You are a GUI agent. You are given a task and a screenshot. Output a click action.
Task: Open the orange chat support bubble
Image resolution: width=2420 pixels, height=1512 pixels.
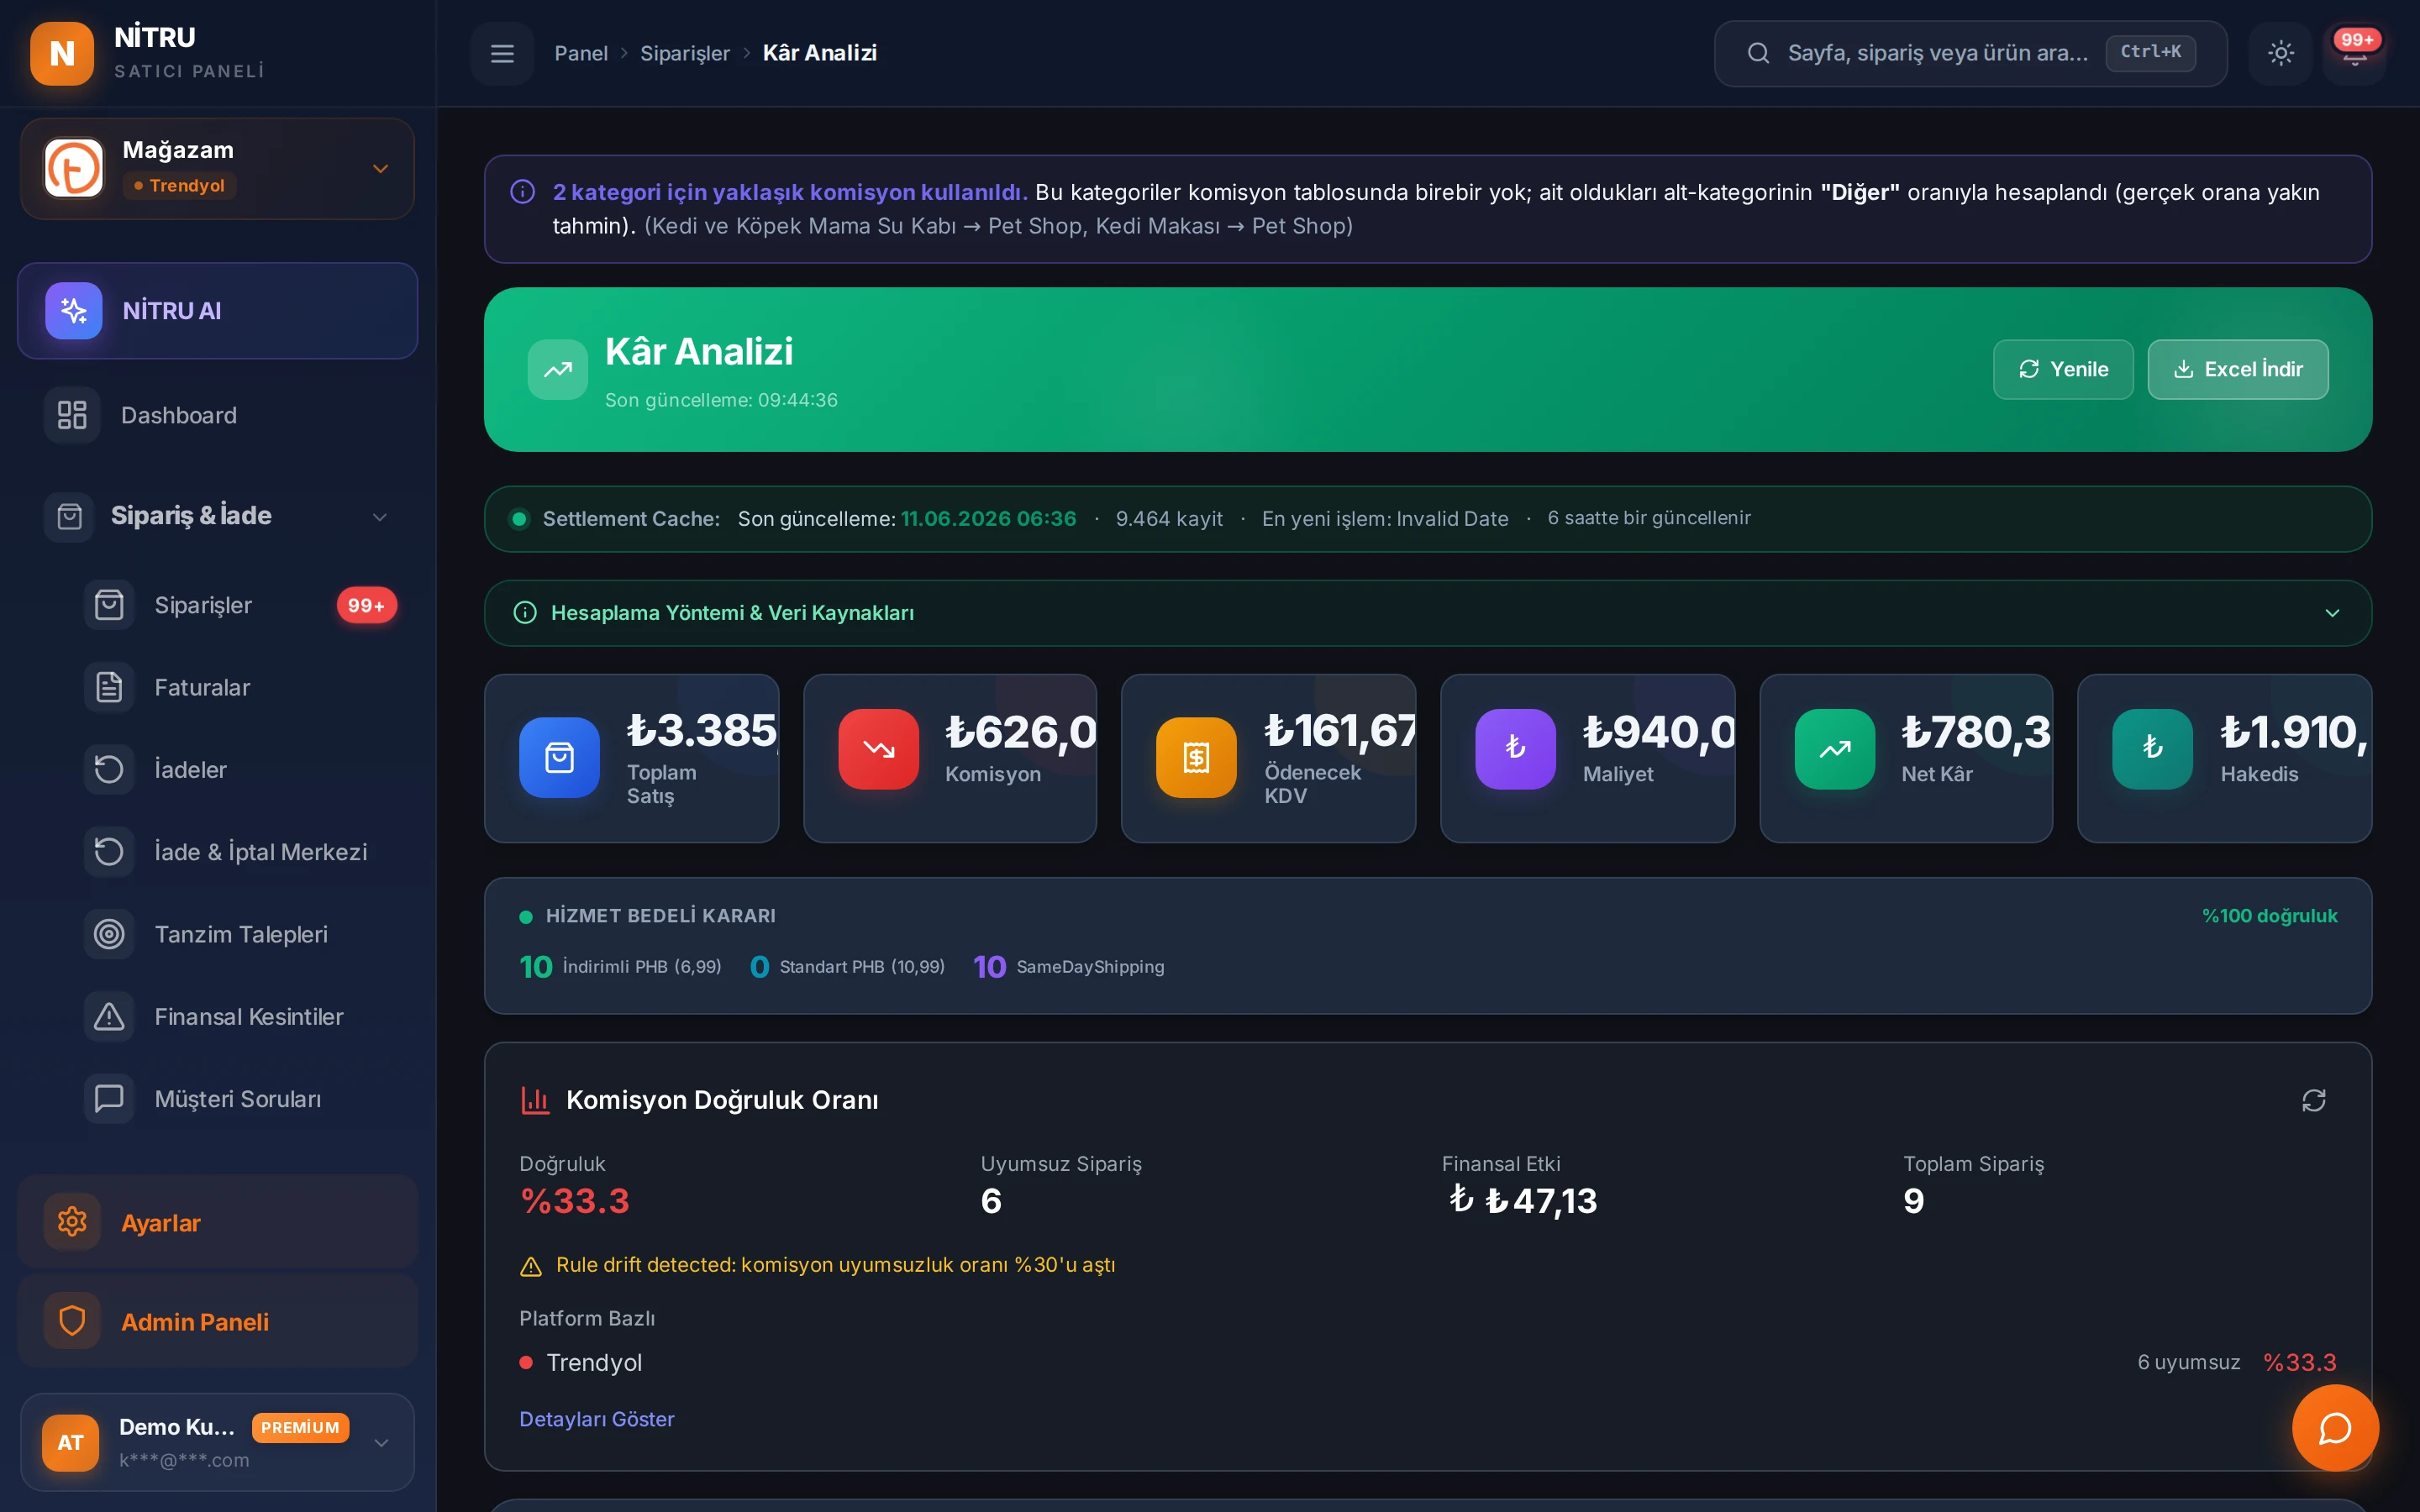(2335, 1428)
